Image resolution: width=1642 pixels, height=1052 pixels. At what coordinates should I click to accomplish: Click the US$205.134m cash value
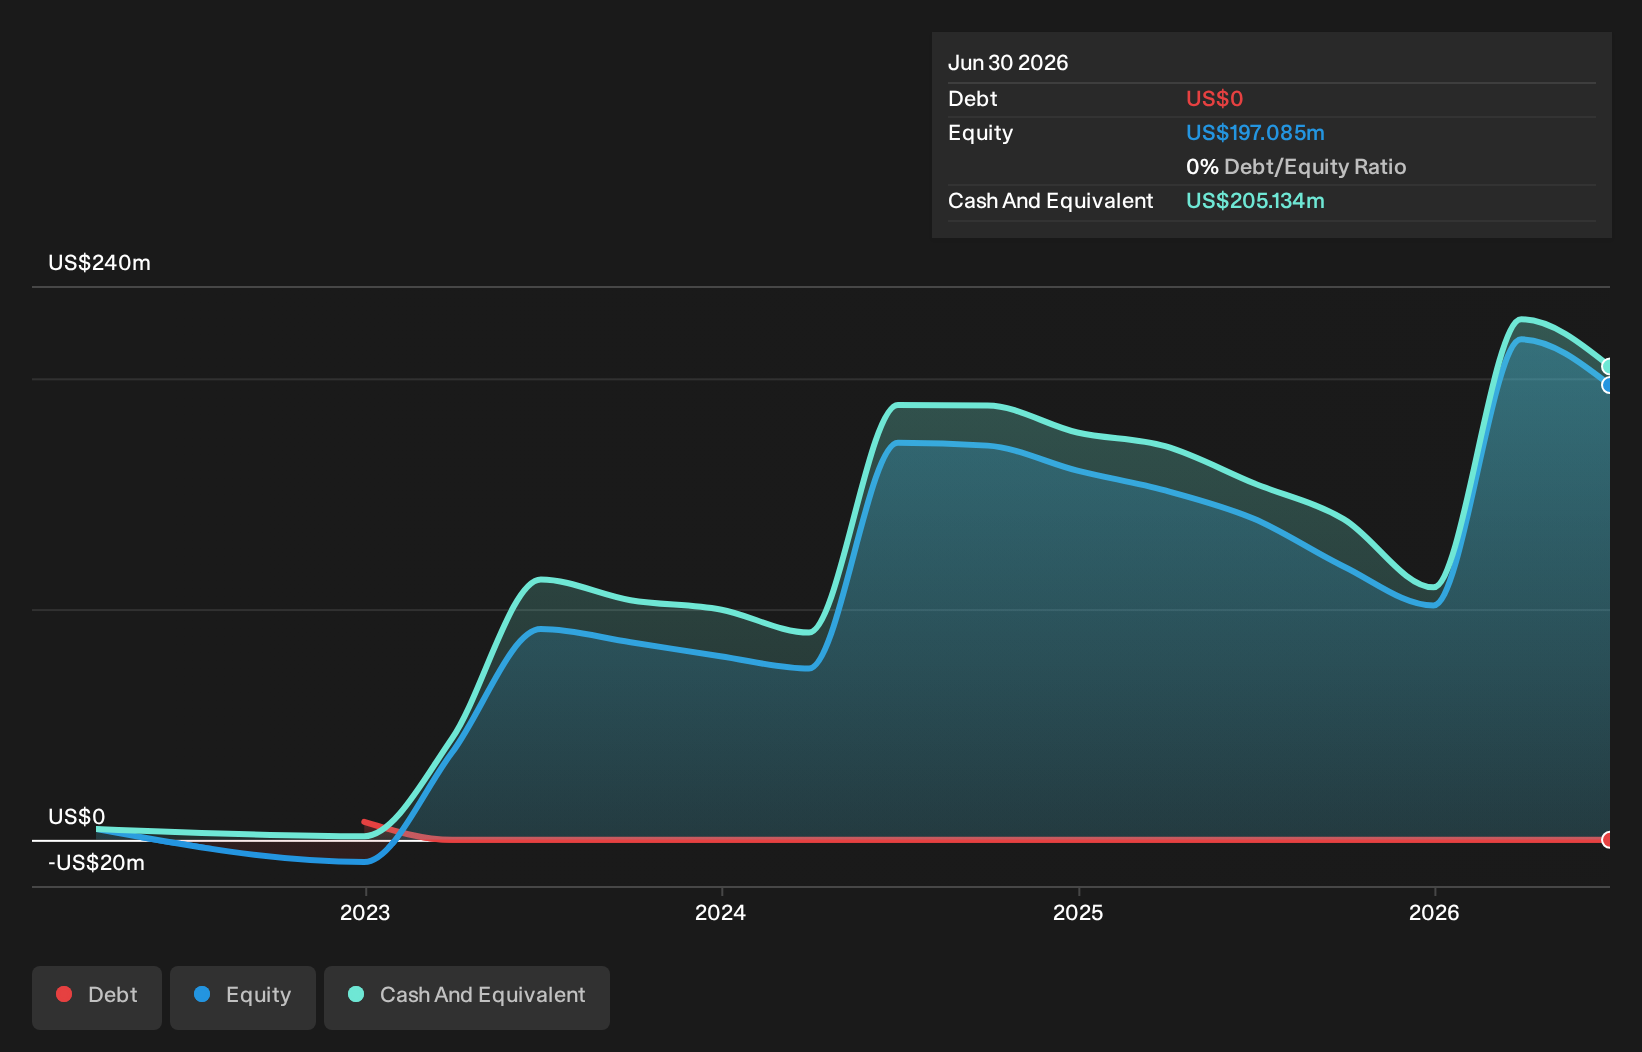[1255, 201]
